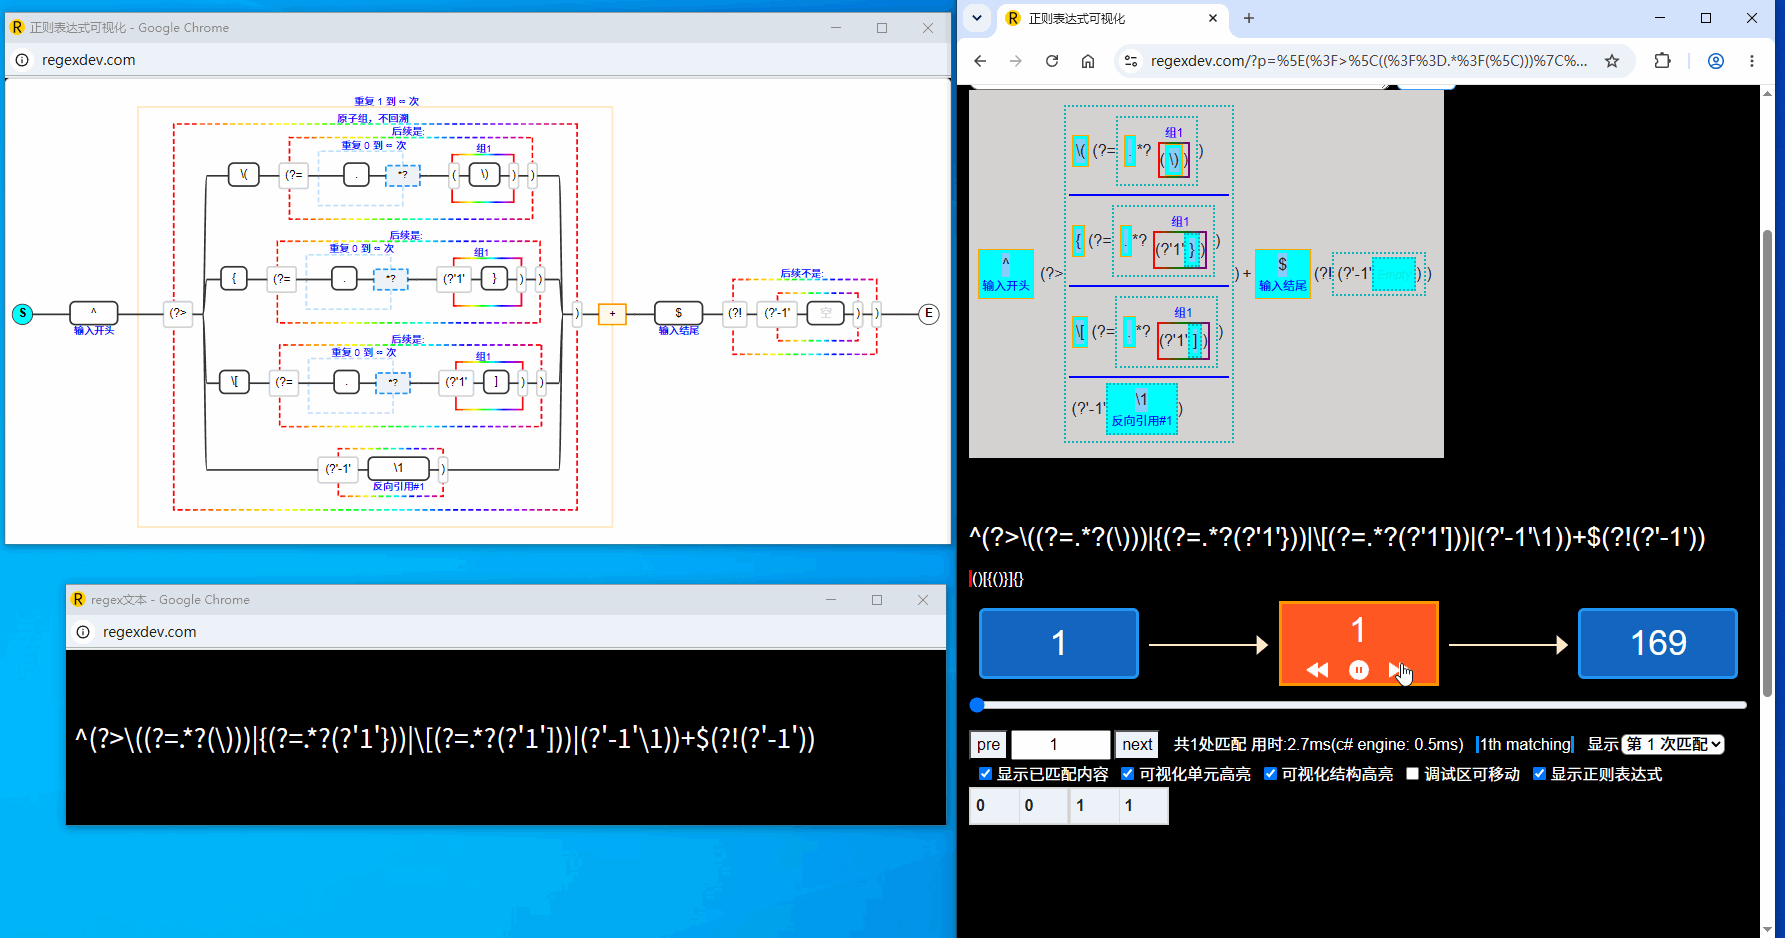Click the test string ()[{()}]{}

pyautogui.click(x=997, y=579)
